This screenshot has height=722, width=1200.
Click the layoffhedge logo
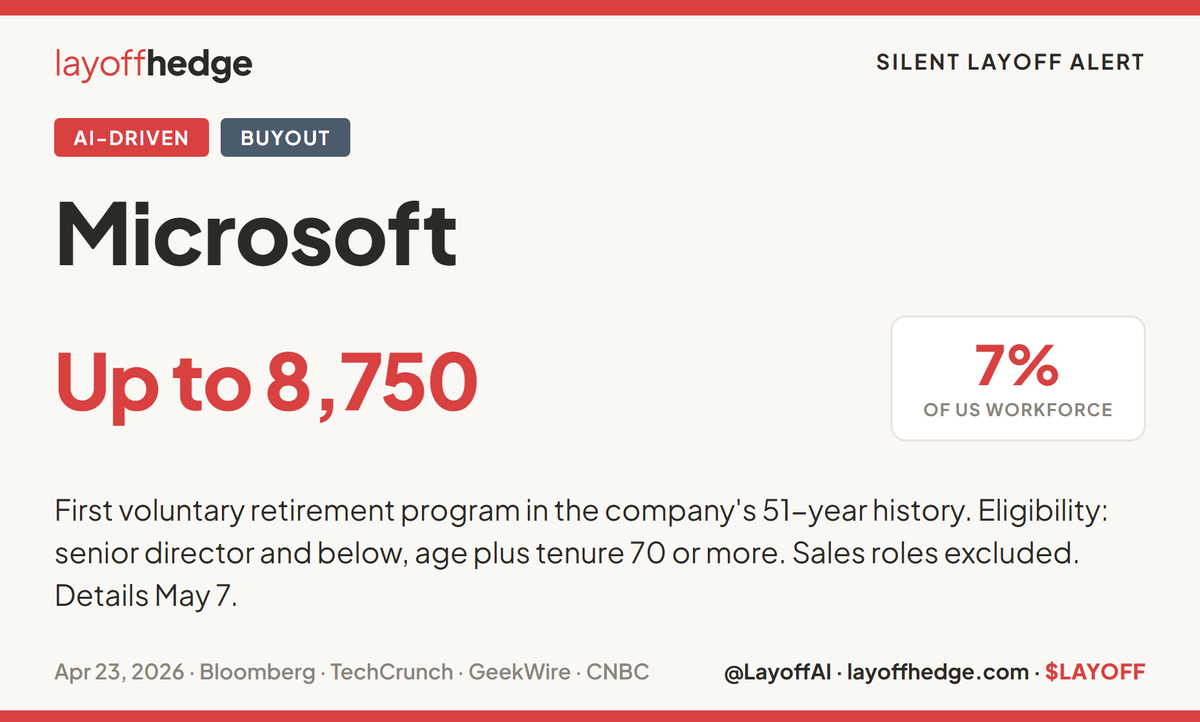click(x=153, y=65)
